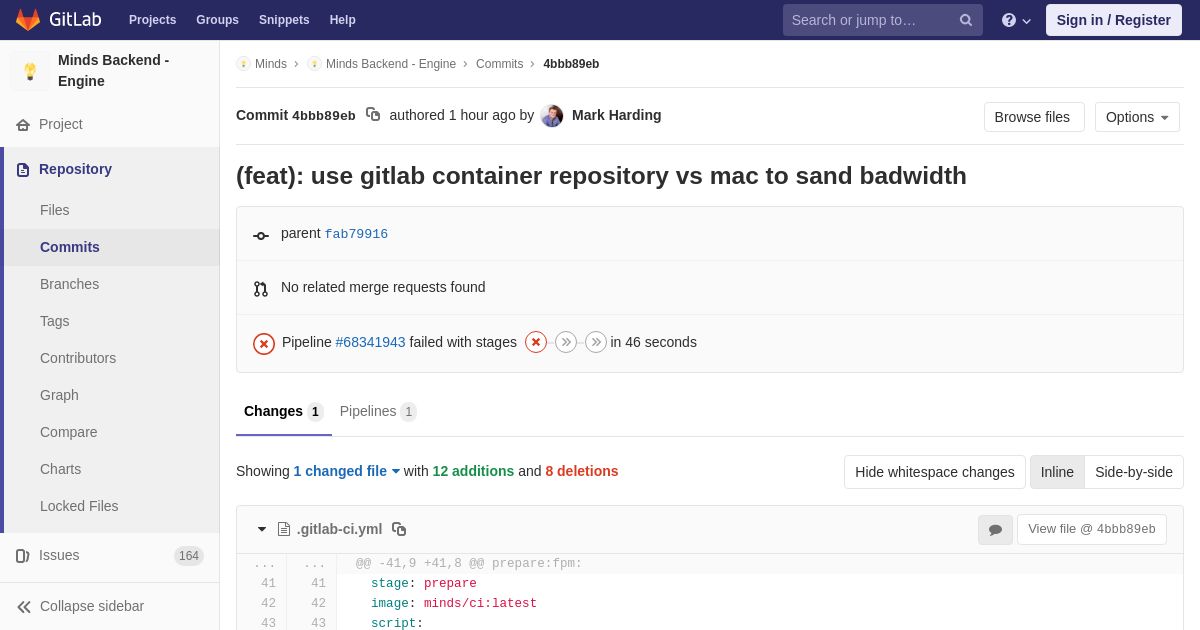Click the Project home icon in sidebar
The height and width of the screenshot is (630, 1200).
23,125
